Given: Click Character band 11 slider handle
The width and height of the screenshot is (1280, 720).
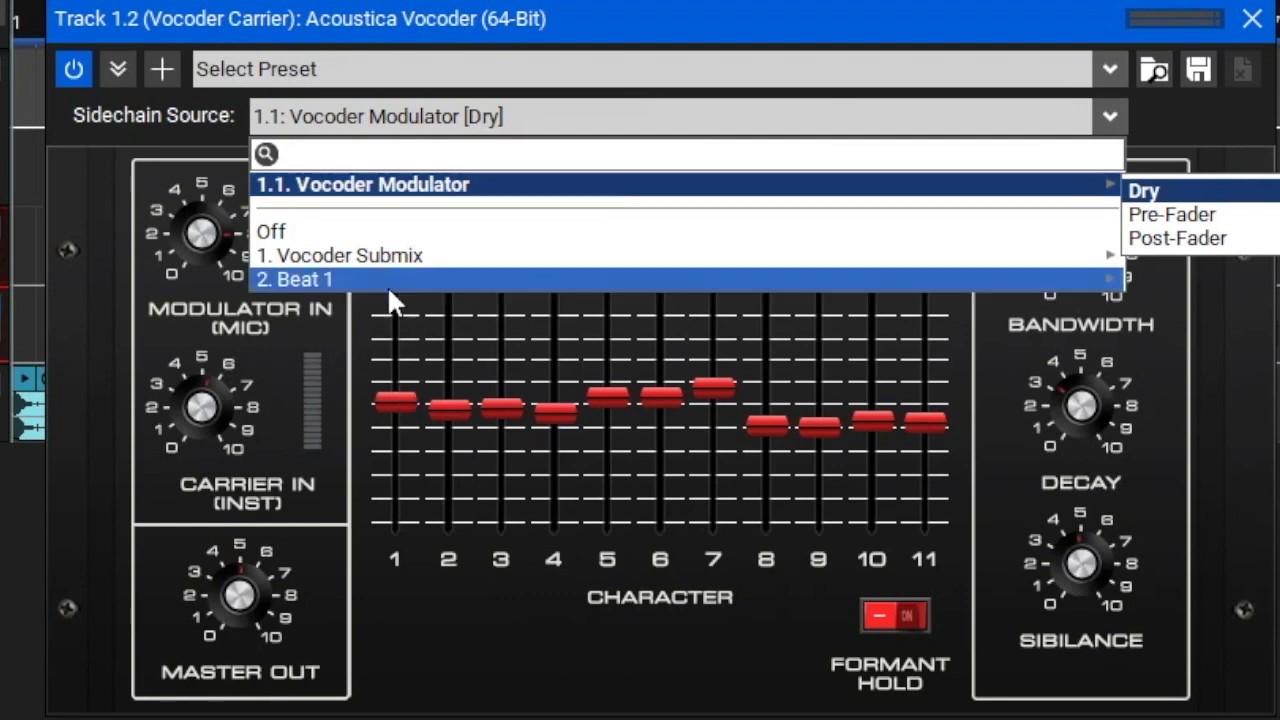Looking at the screenshot, I should tap(926, 423).
